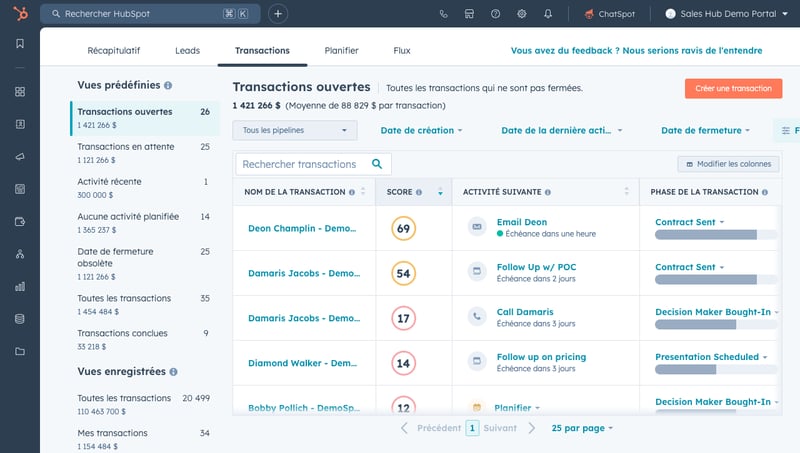Switch to Flux tab

tap(402, 51)
